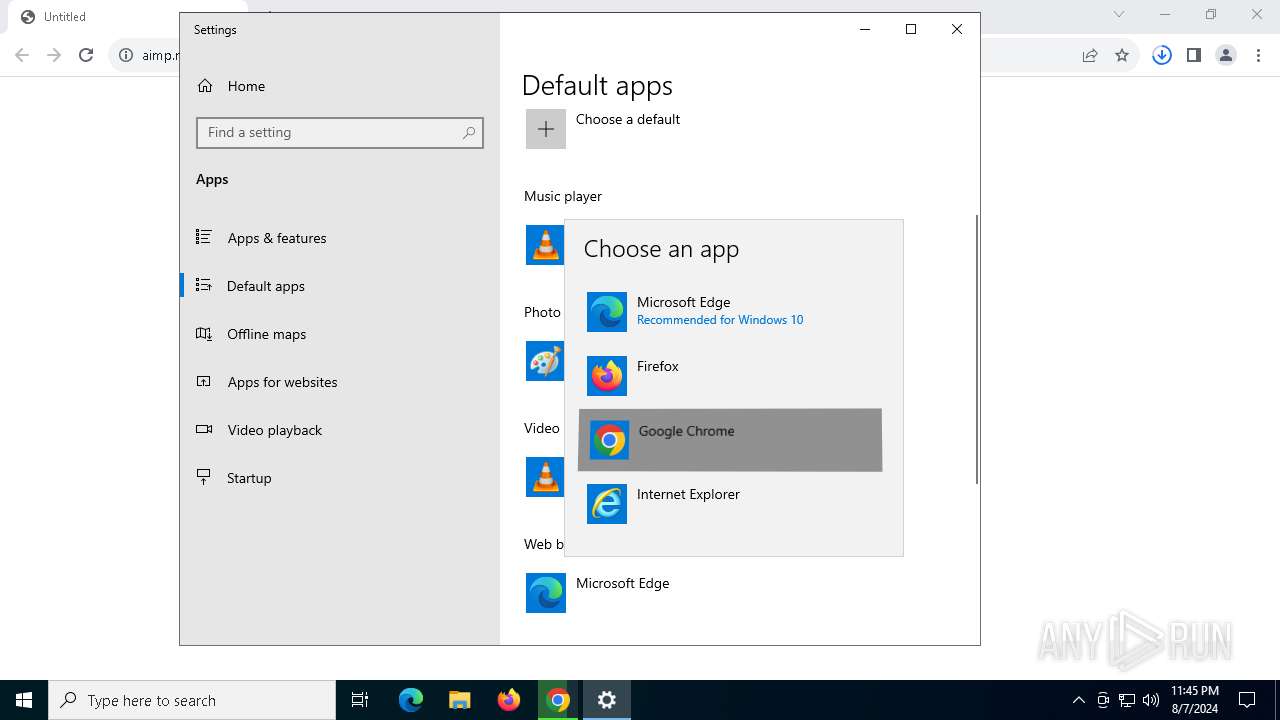Click the share icon in Chrome address bar

click(1090, 56)
